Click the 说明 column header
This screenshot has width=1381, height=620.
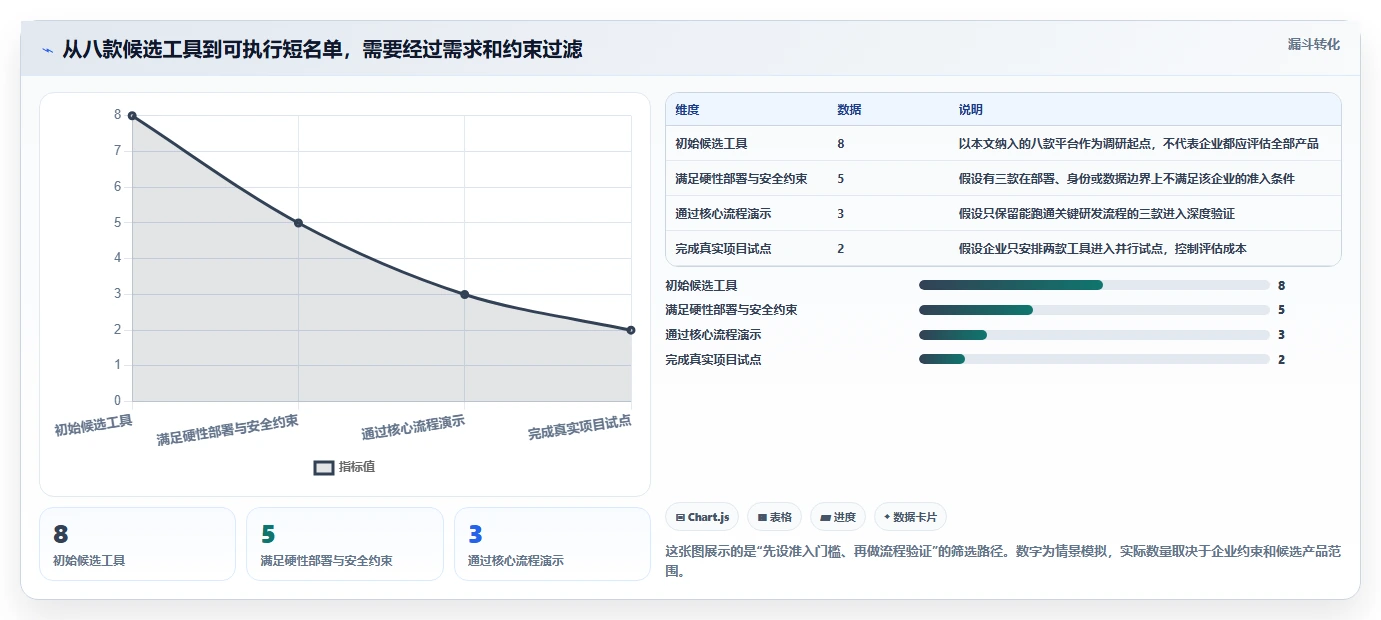970,110
